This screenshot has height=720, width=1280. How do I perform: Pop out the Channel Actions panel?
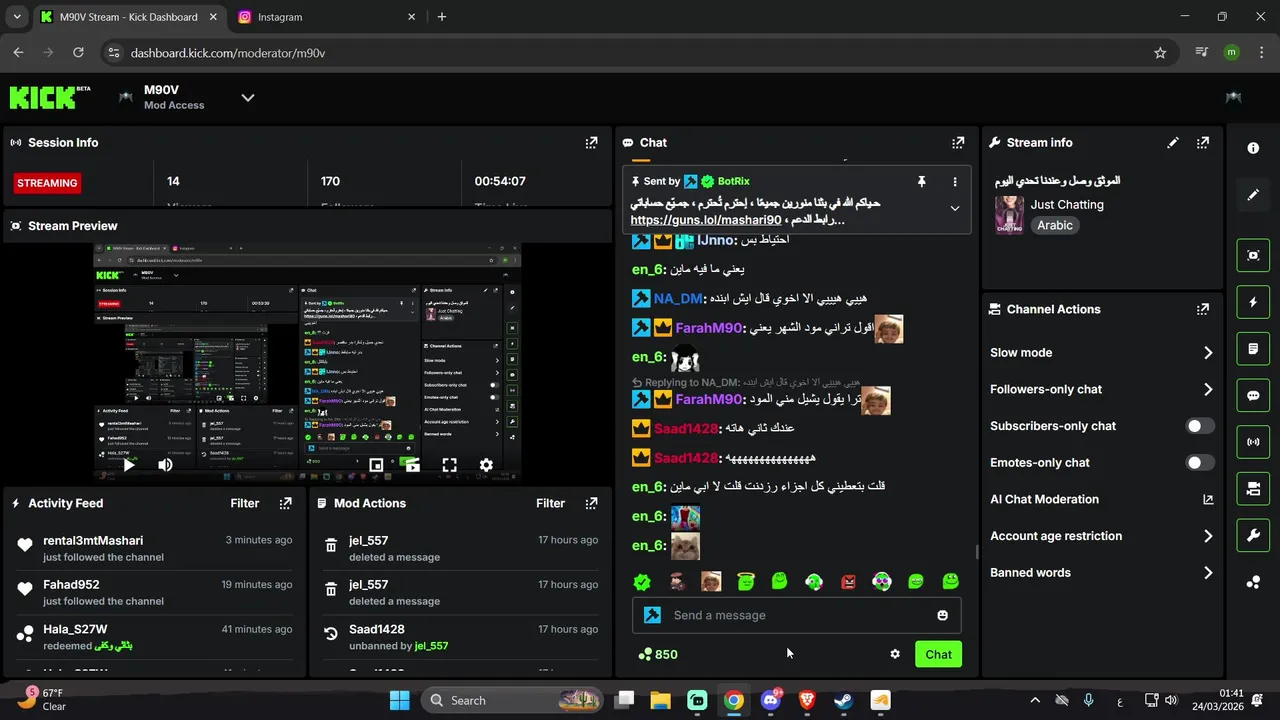tap(1203, 310)
